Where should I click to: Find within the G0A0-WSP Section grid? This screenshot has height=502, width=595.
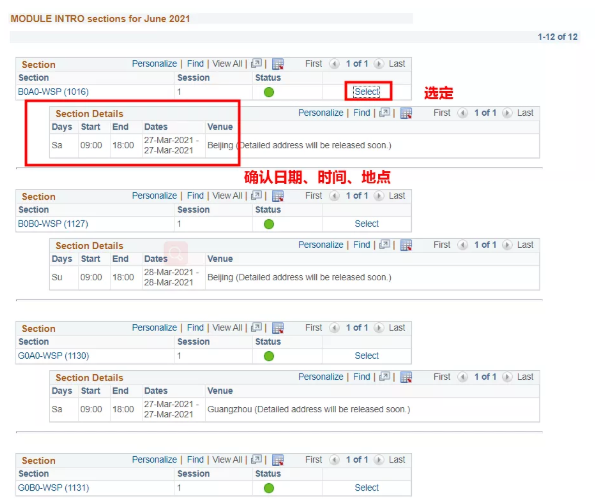click(x=195, y=328)
